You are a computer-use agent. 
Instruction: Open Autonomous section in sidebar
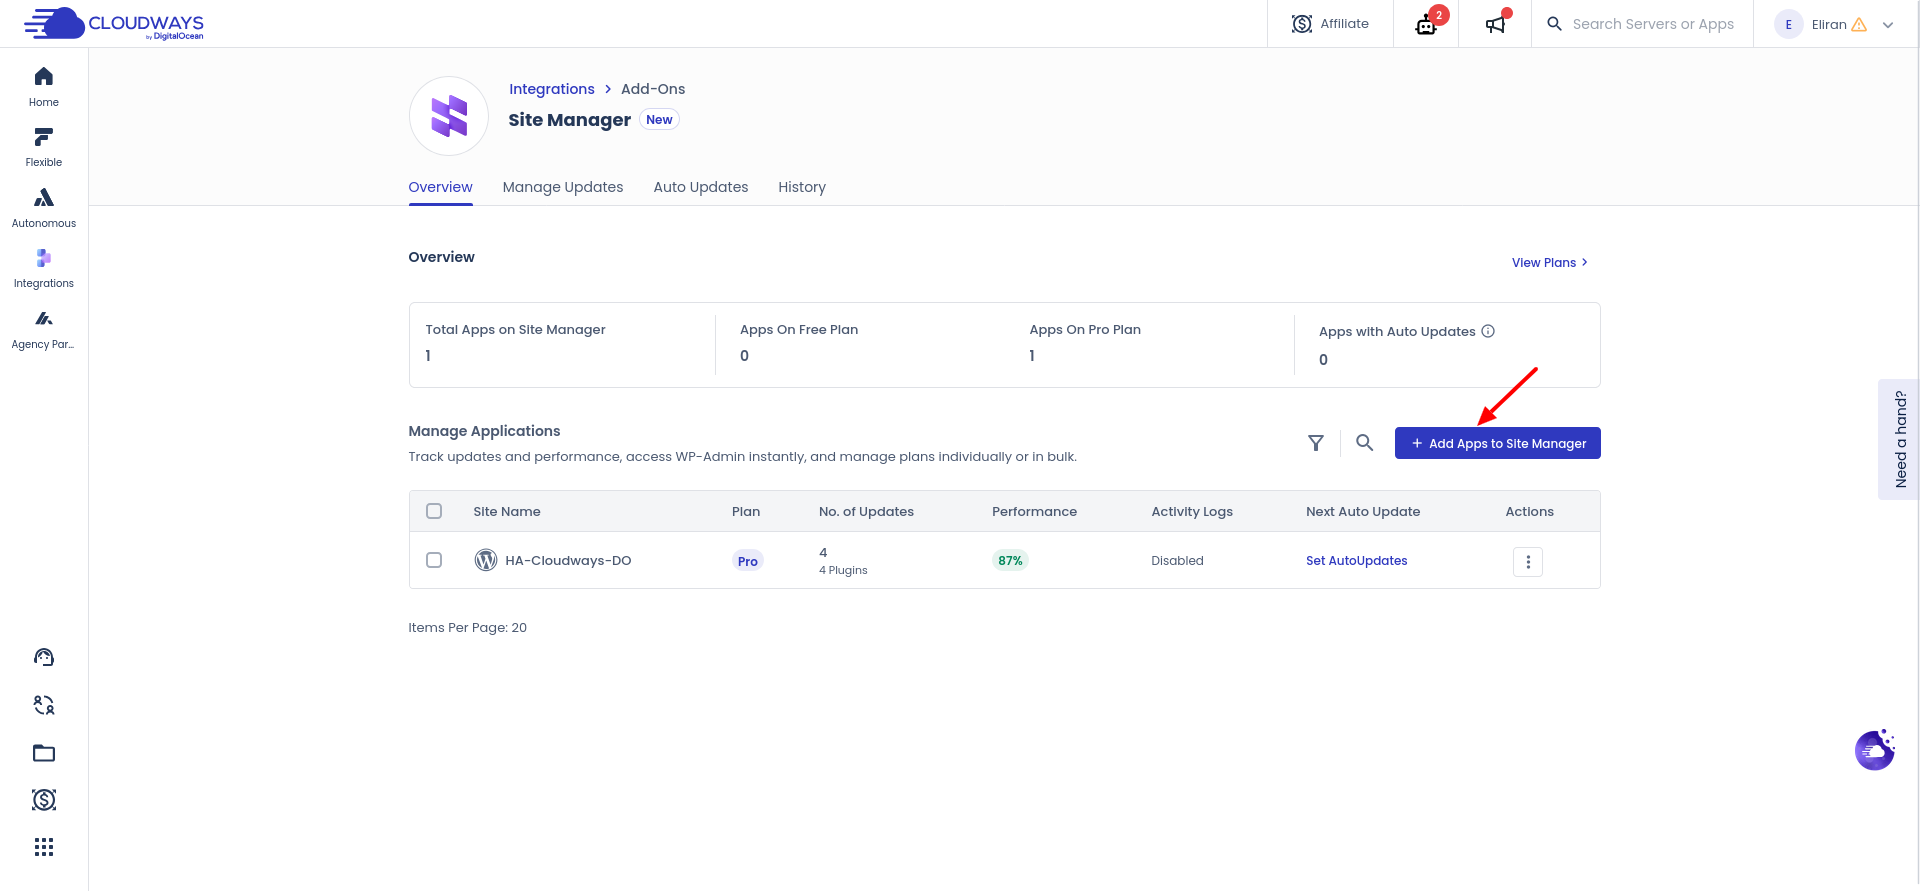point(44,208)
